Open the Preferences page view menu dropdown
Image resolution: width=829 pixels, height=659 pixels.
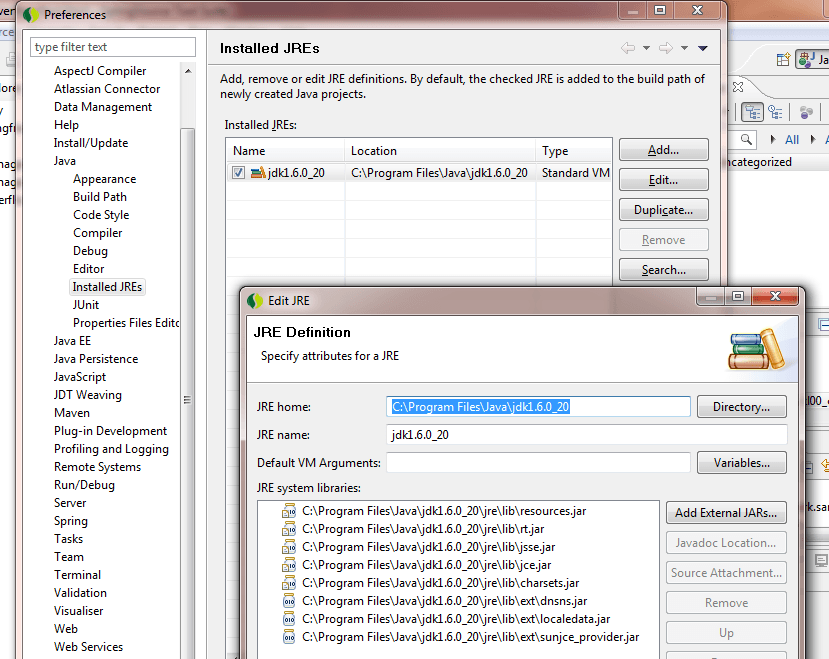(x=703, y=48)
